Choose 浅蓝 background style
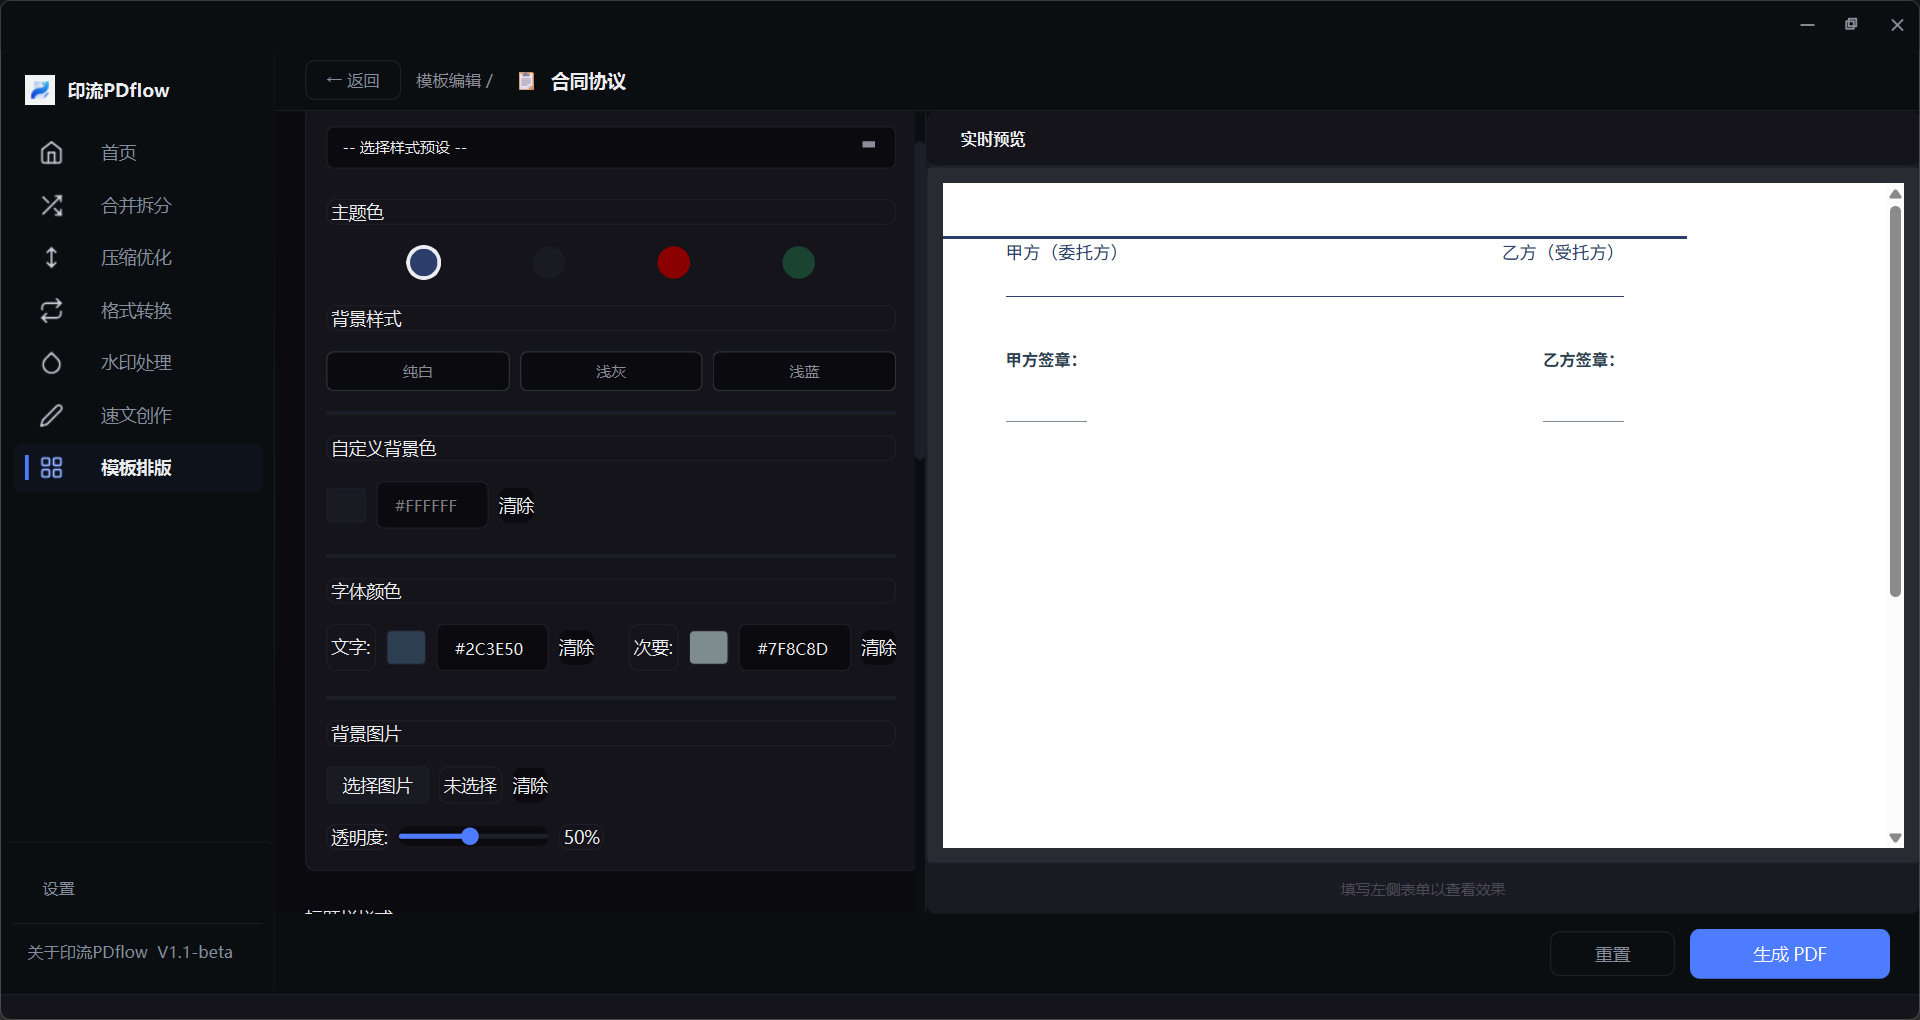 (x=804, y=371)
